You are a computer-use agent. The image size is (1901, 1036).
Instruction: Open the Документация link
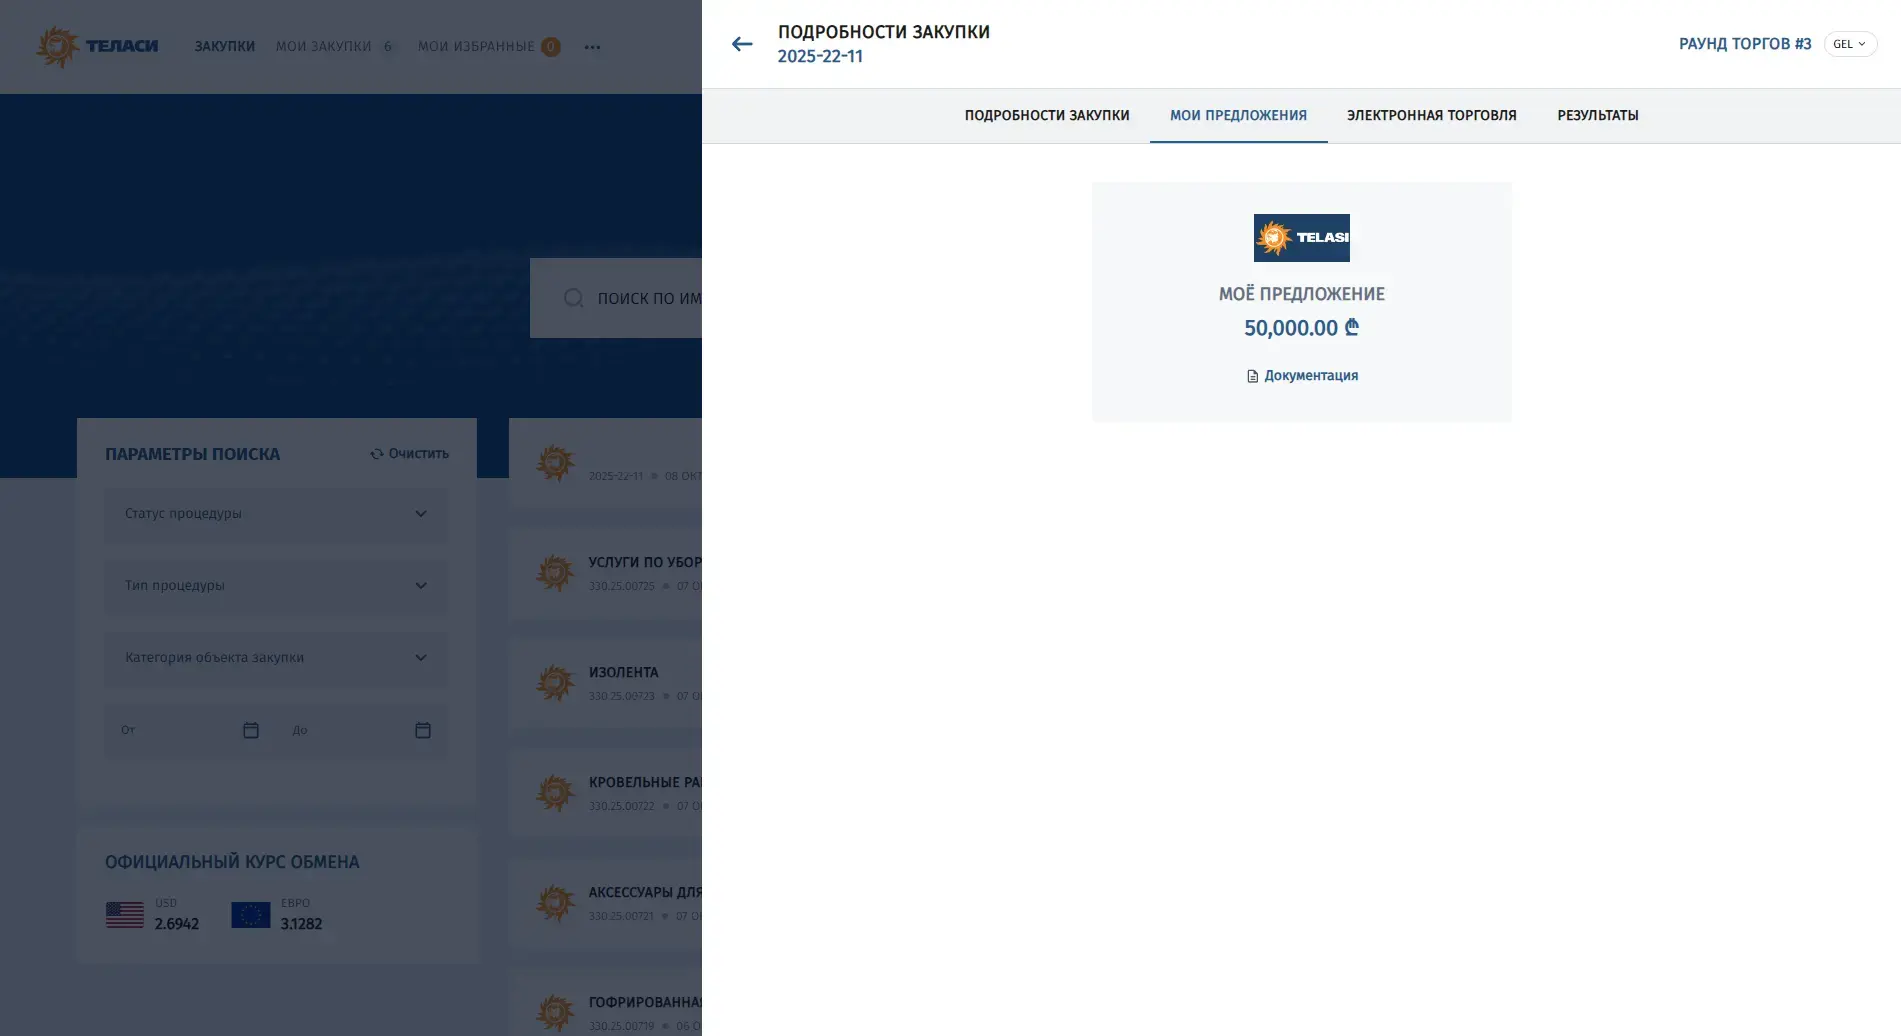(1302, 376)
